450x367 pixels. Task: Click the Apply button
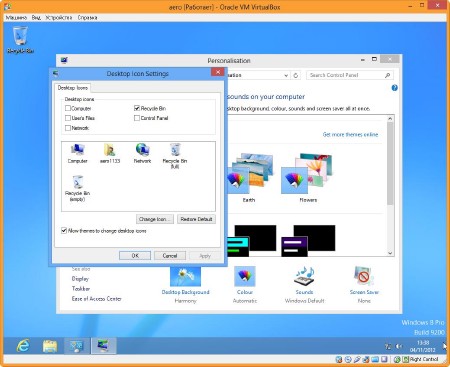[x=205, y=256]
